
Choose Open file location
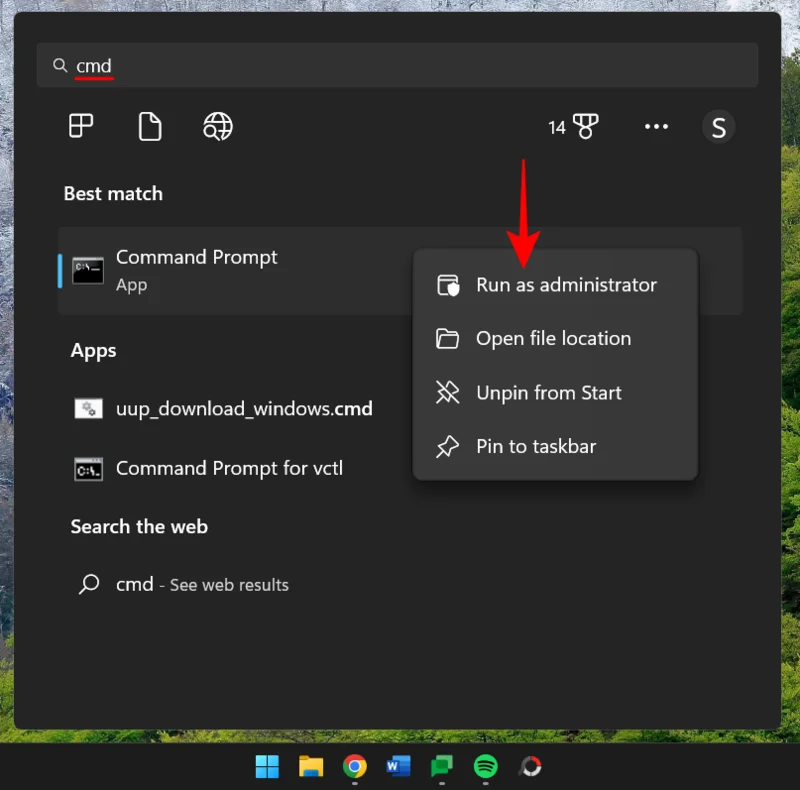553,338
